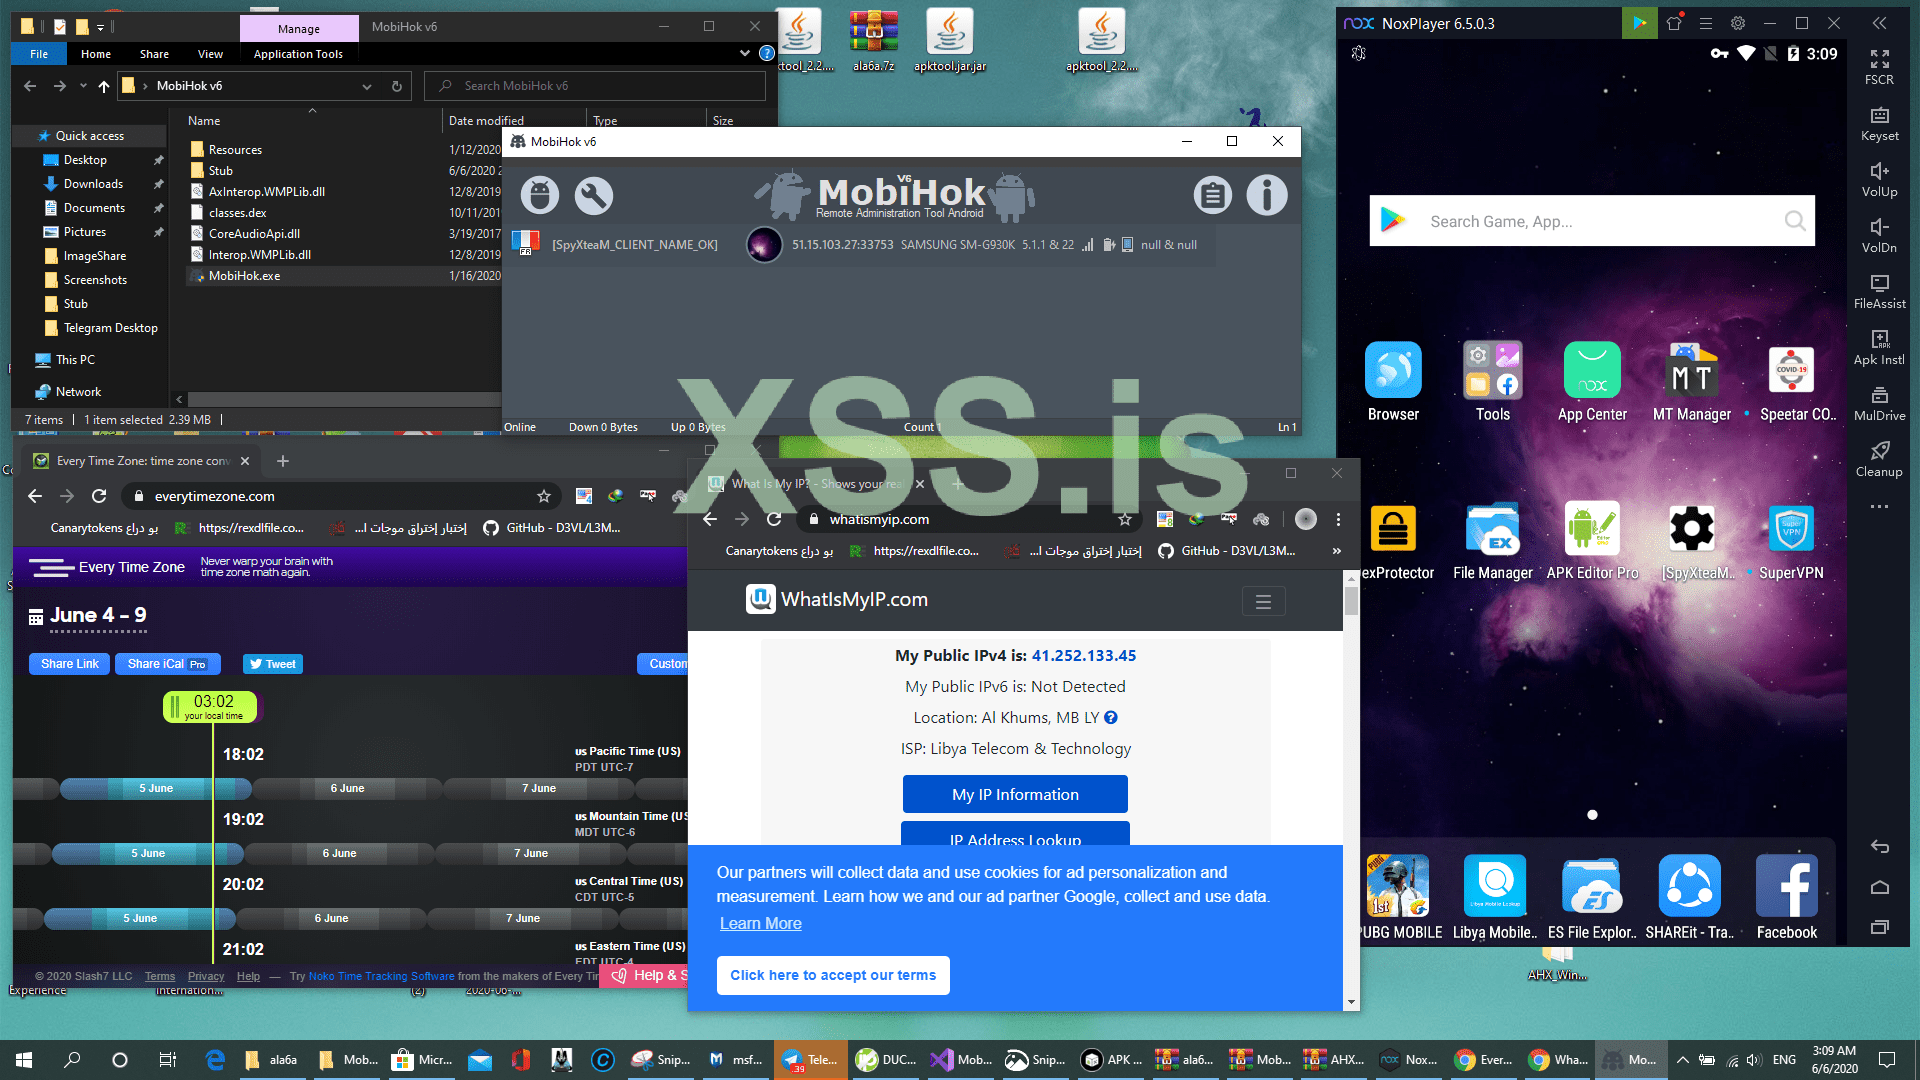Show more bookmarks chevron in Chrome
The image size is (1920, 1080).
click(x=1337, y=551)
